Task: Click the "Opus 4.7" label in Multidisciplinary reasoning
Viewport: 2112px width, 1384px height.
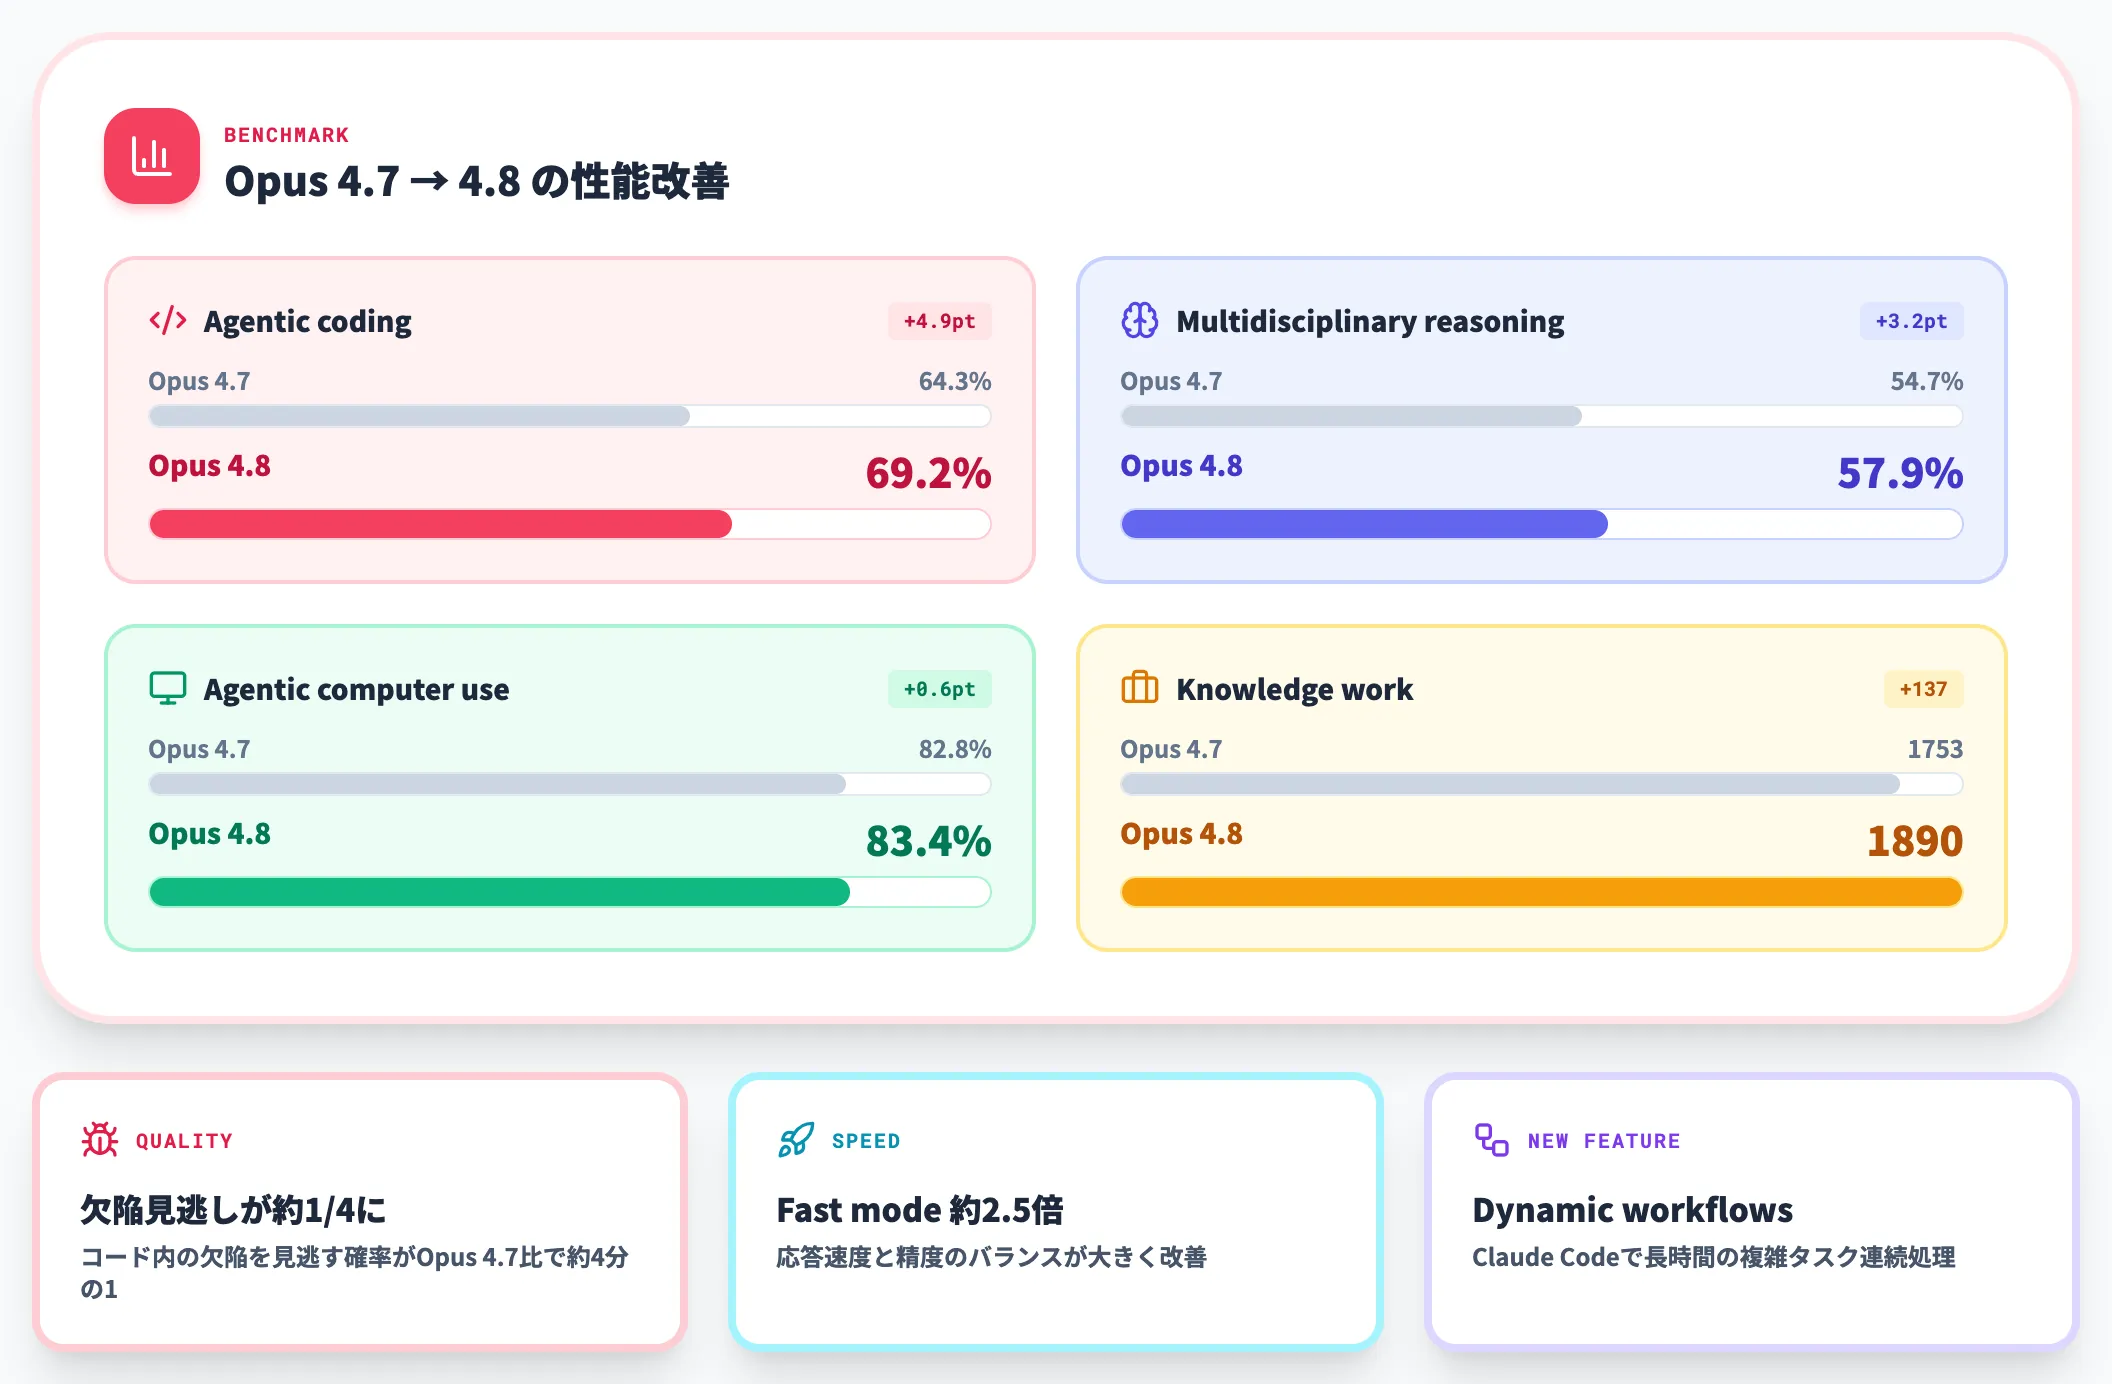Action: [1171, 381]
